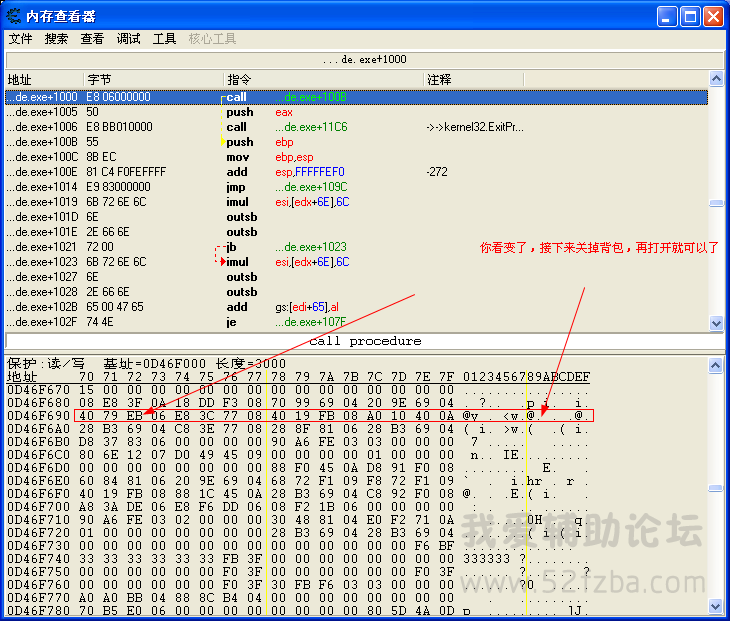The height and width of the screenshot is (621, 730).
Task: Click the 注释 column header
Action: tap(474, 80)
